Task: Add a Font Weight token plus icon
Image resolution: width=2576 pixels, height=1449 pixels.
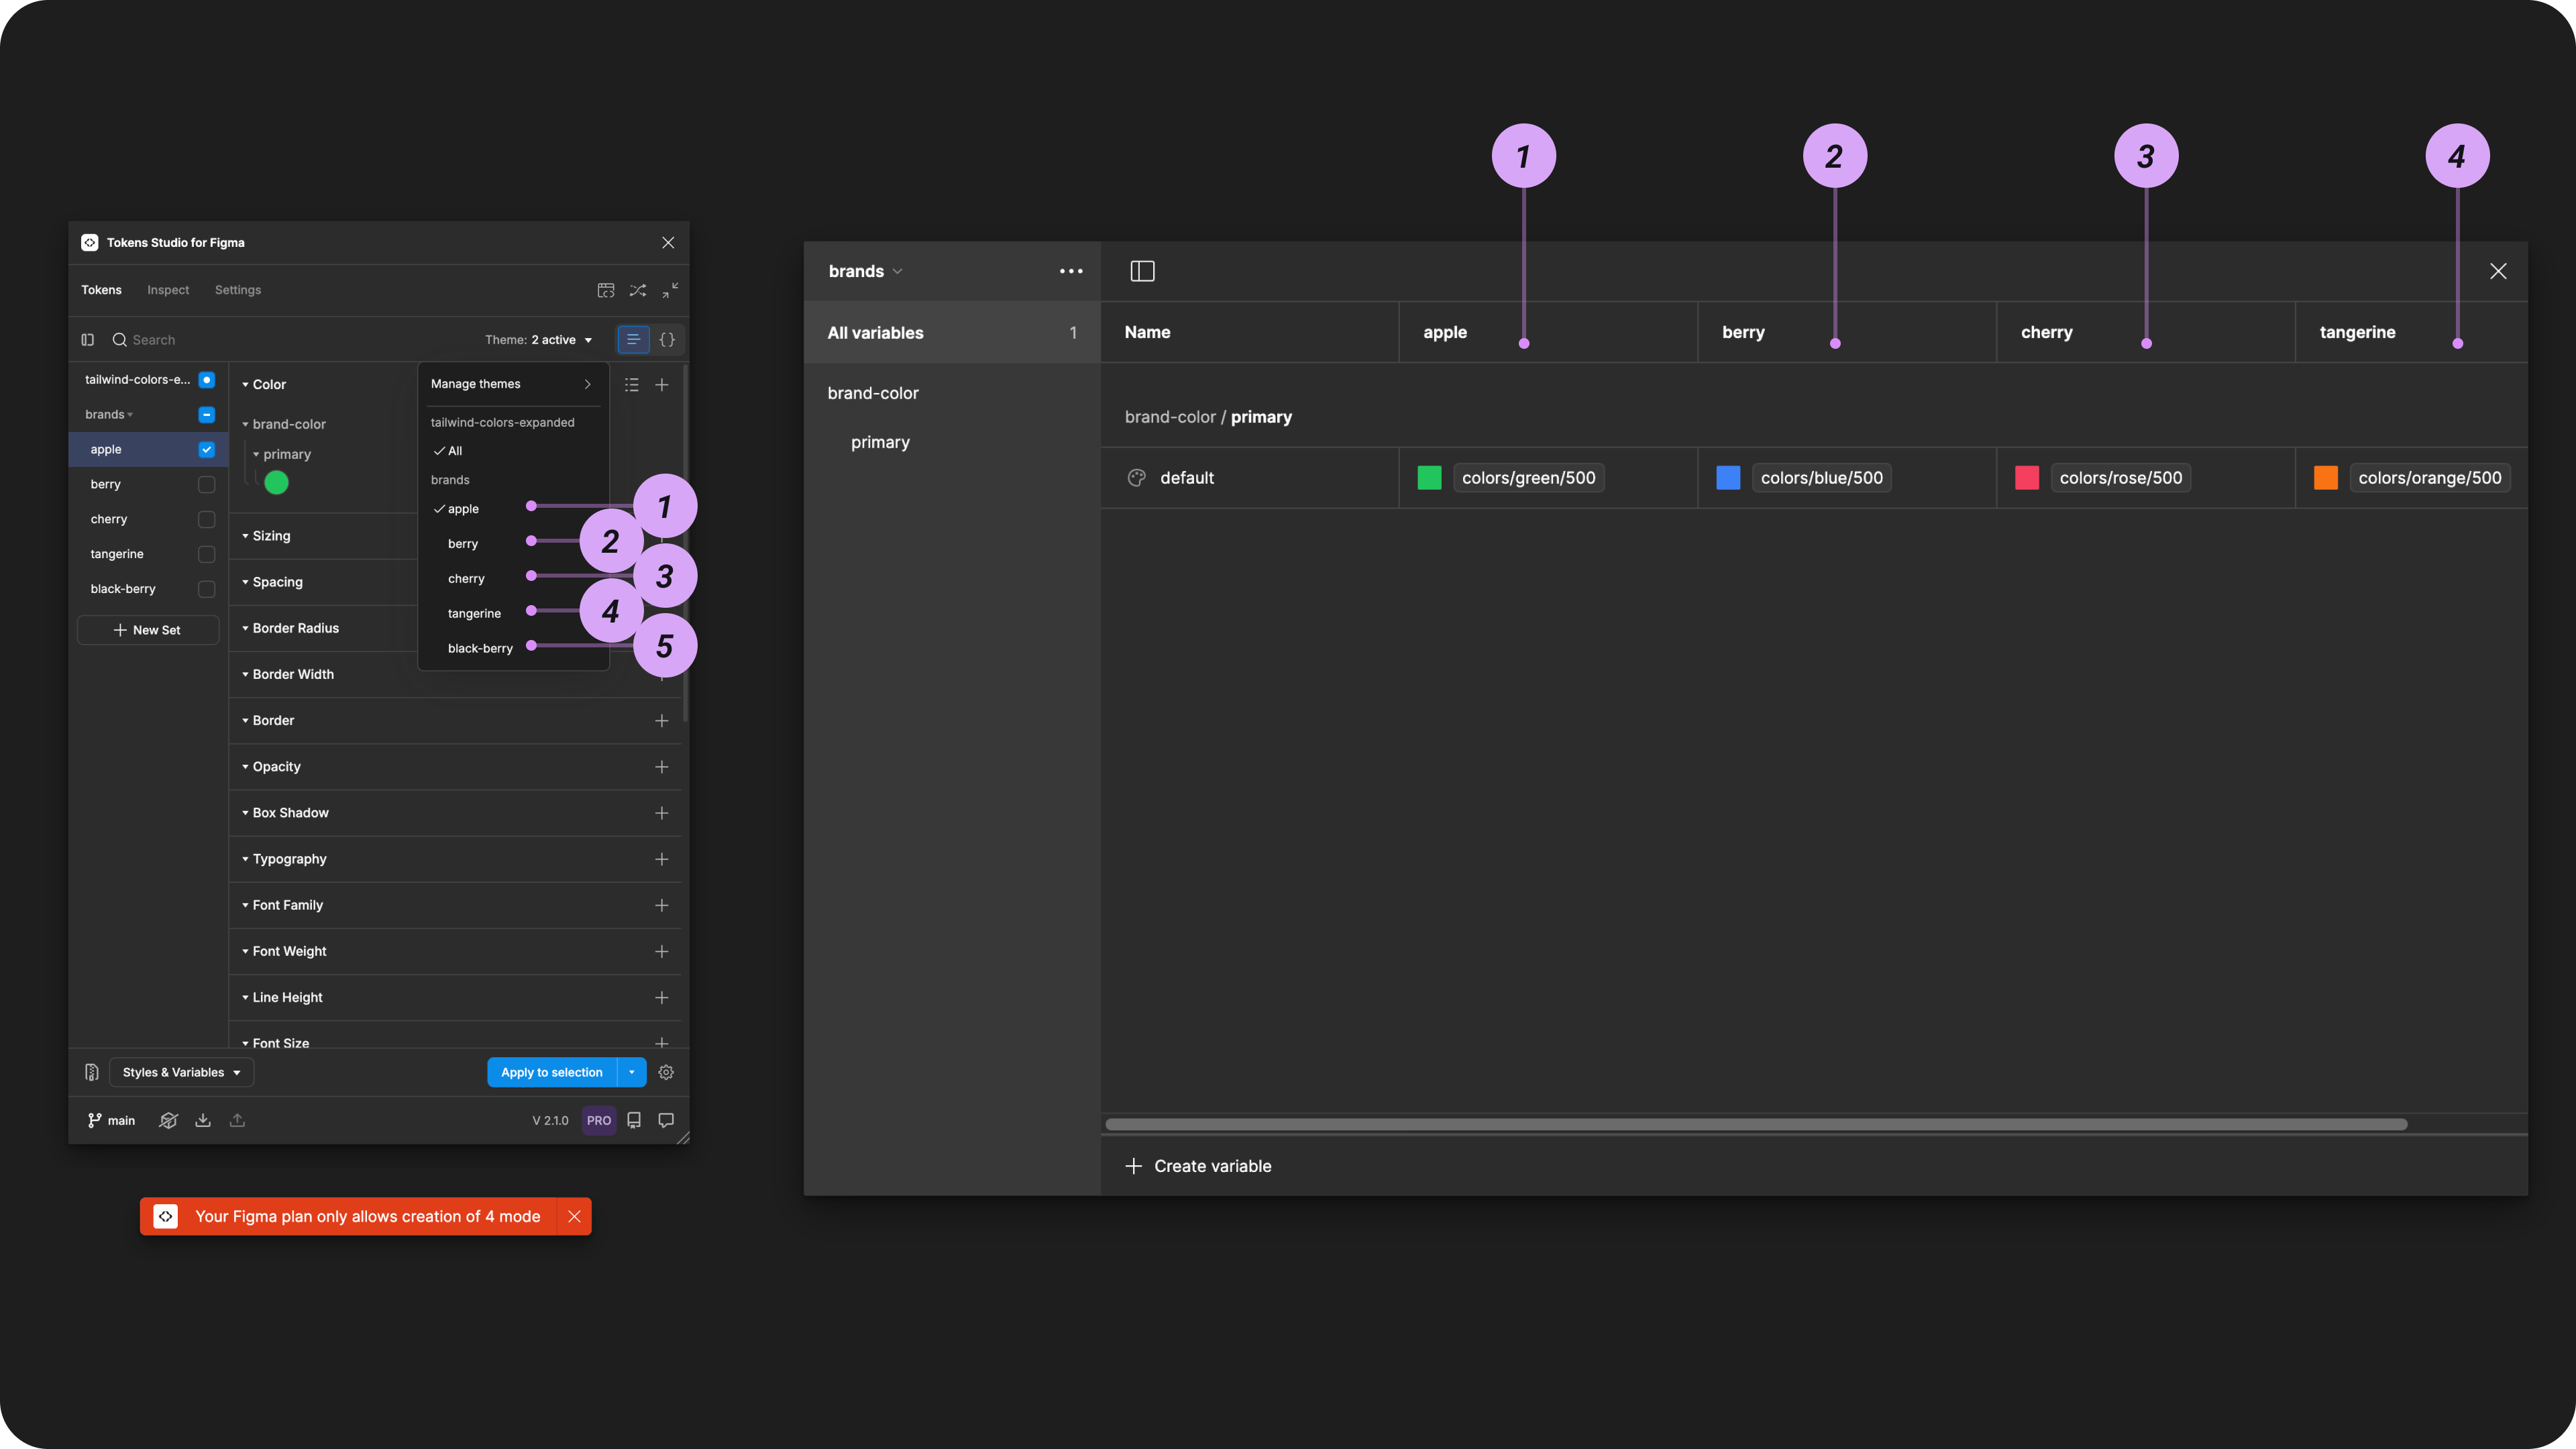Action: pyautogui.click(x=662, y=951)
